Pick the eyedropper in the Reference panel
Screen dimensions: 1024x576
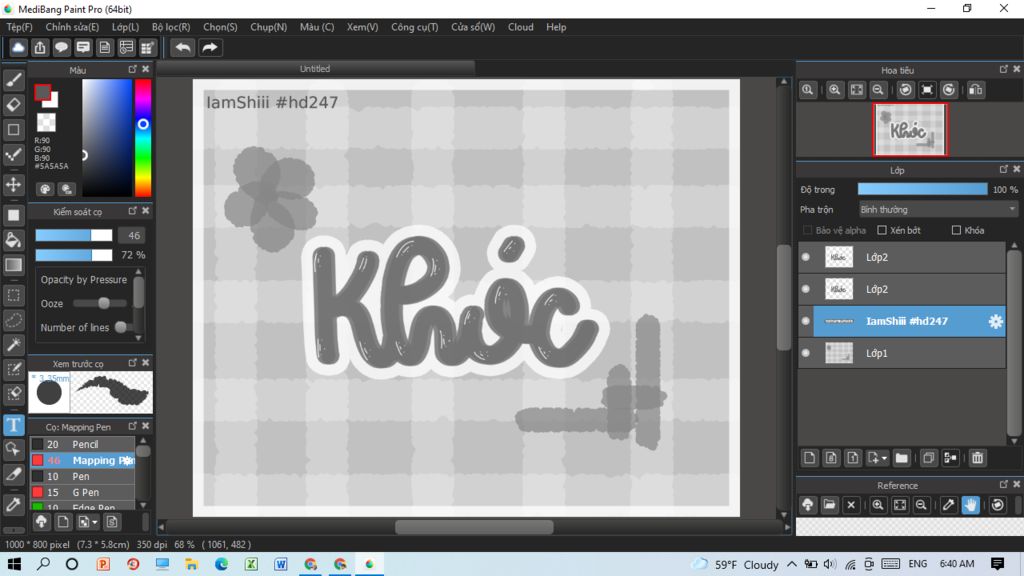948,505
